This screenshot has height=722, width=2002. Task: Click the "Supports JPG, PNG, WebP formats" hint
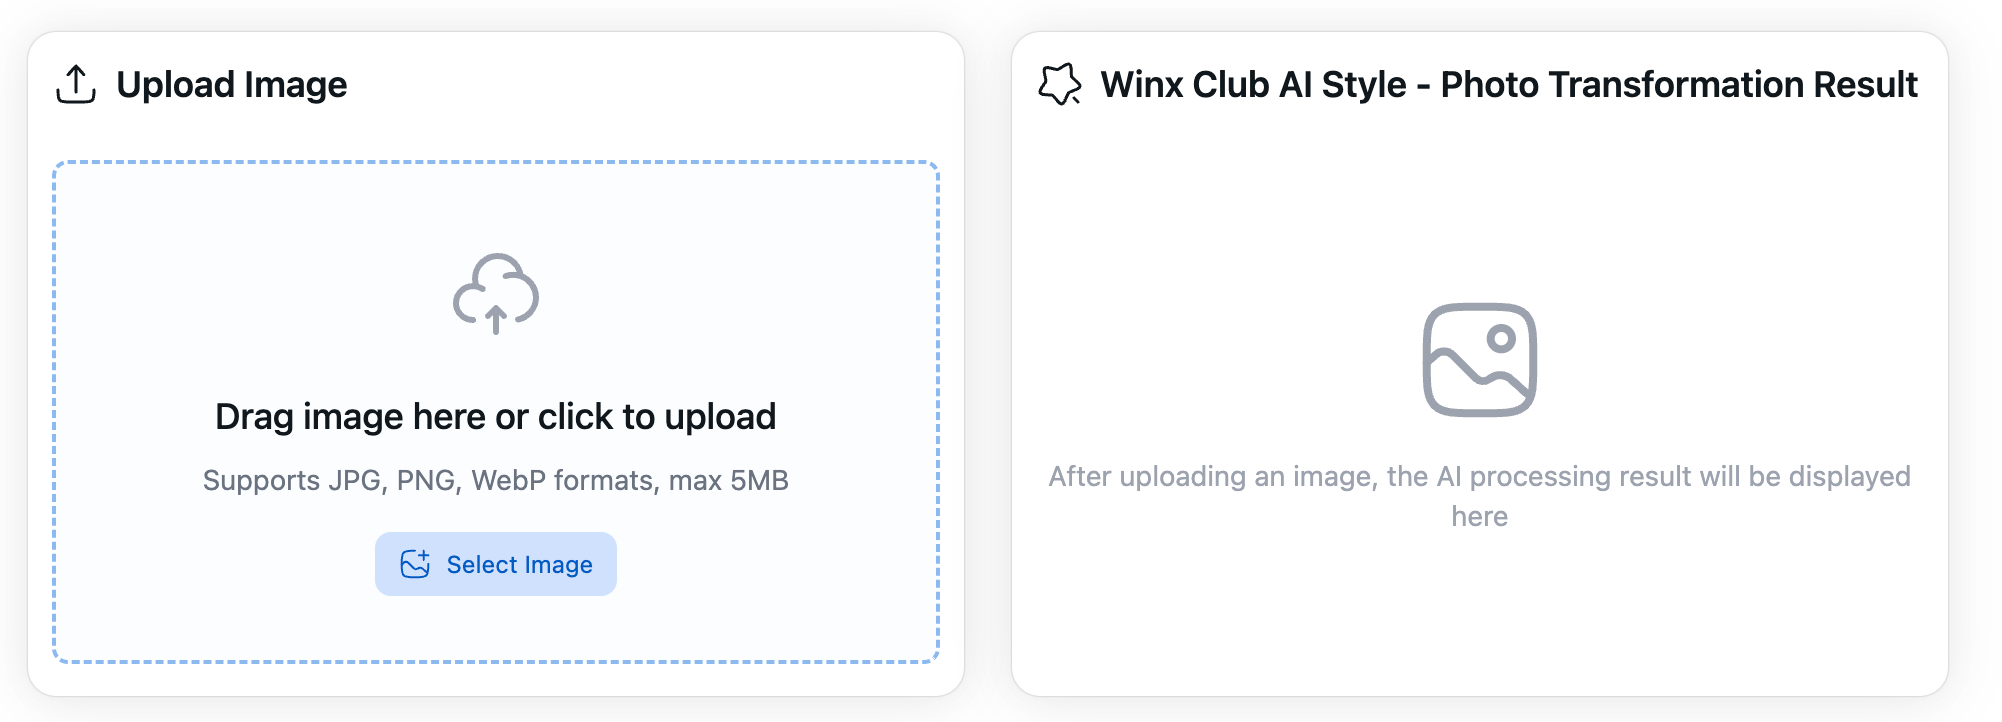pos(428,481)
